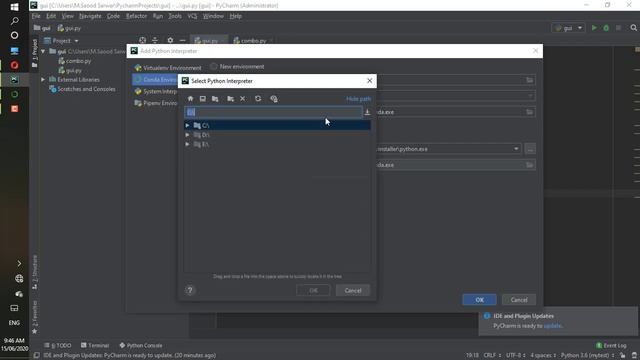Open Project panel settings gear
This screenshot has height=360, width=640.
(x=170, y=40)
